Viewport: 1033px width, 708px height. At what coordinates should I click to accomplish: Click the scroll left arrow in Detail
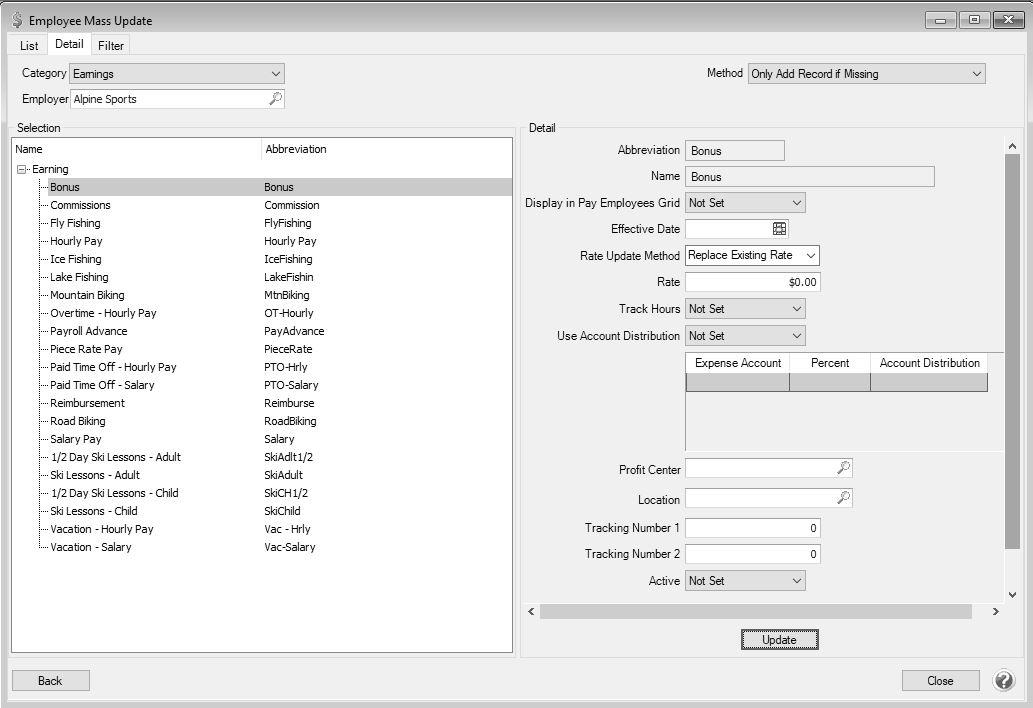(531, 611)
